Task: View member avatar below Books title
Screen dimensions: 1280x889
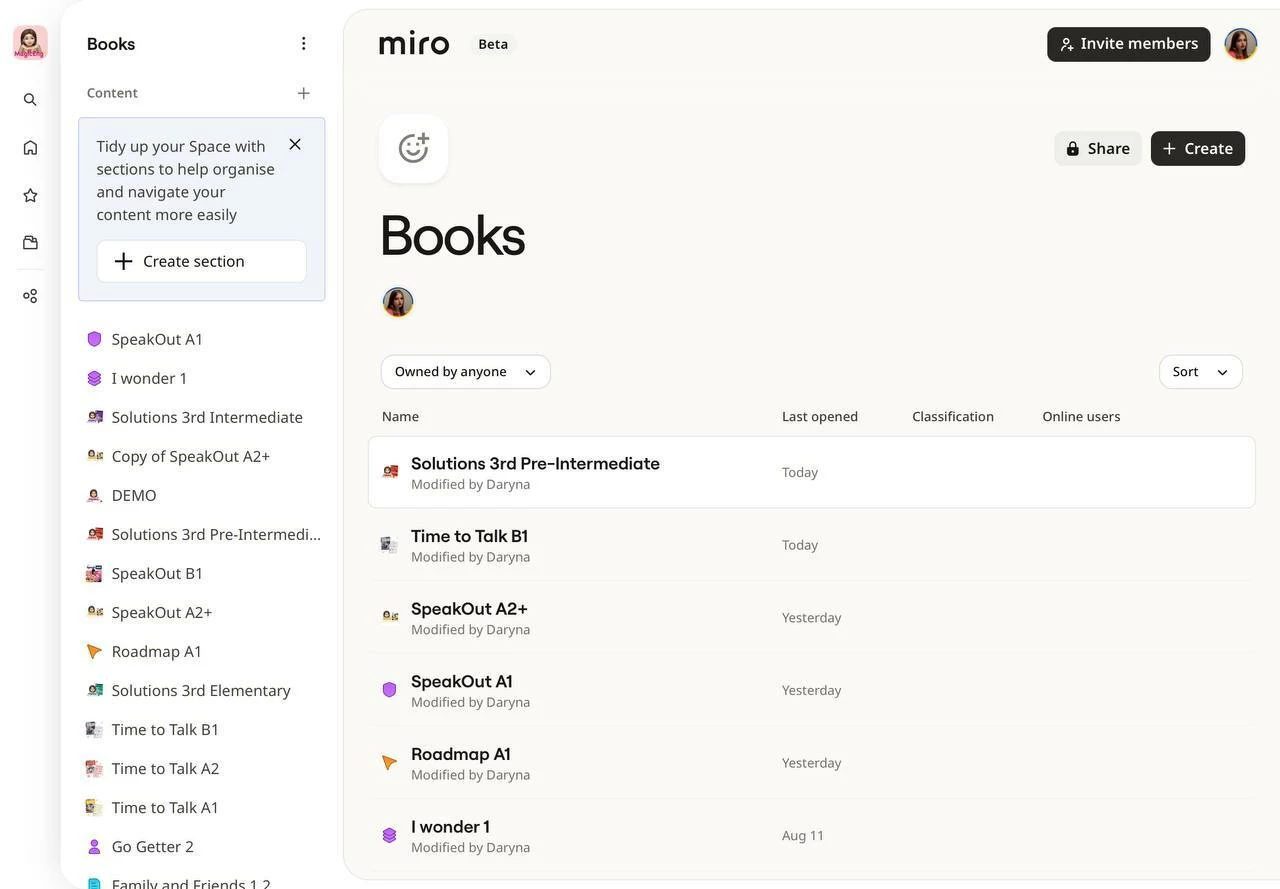Action: tap(398, 302)
